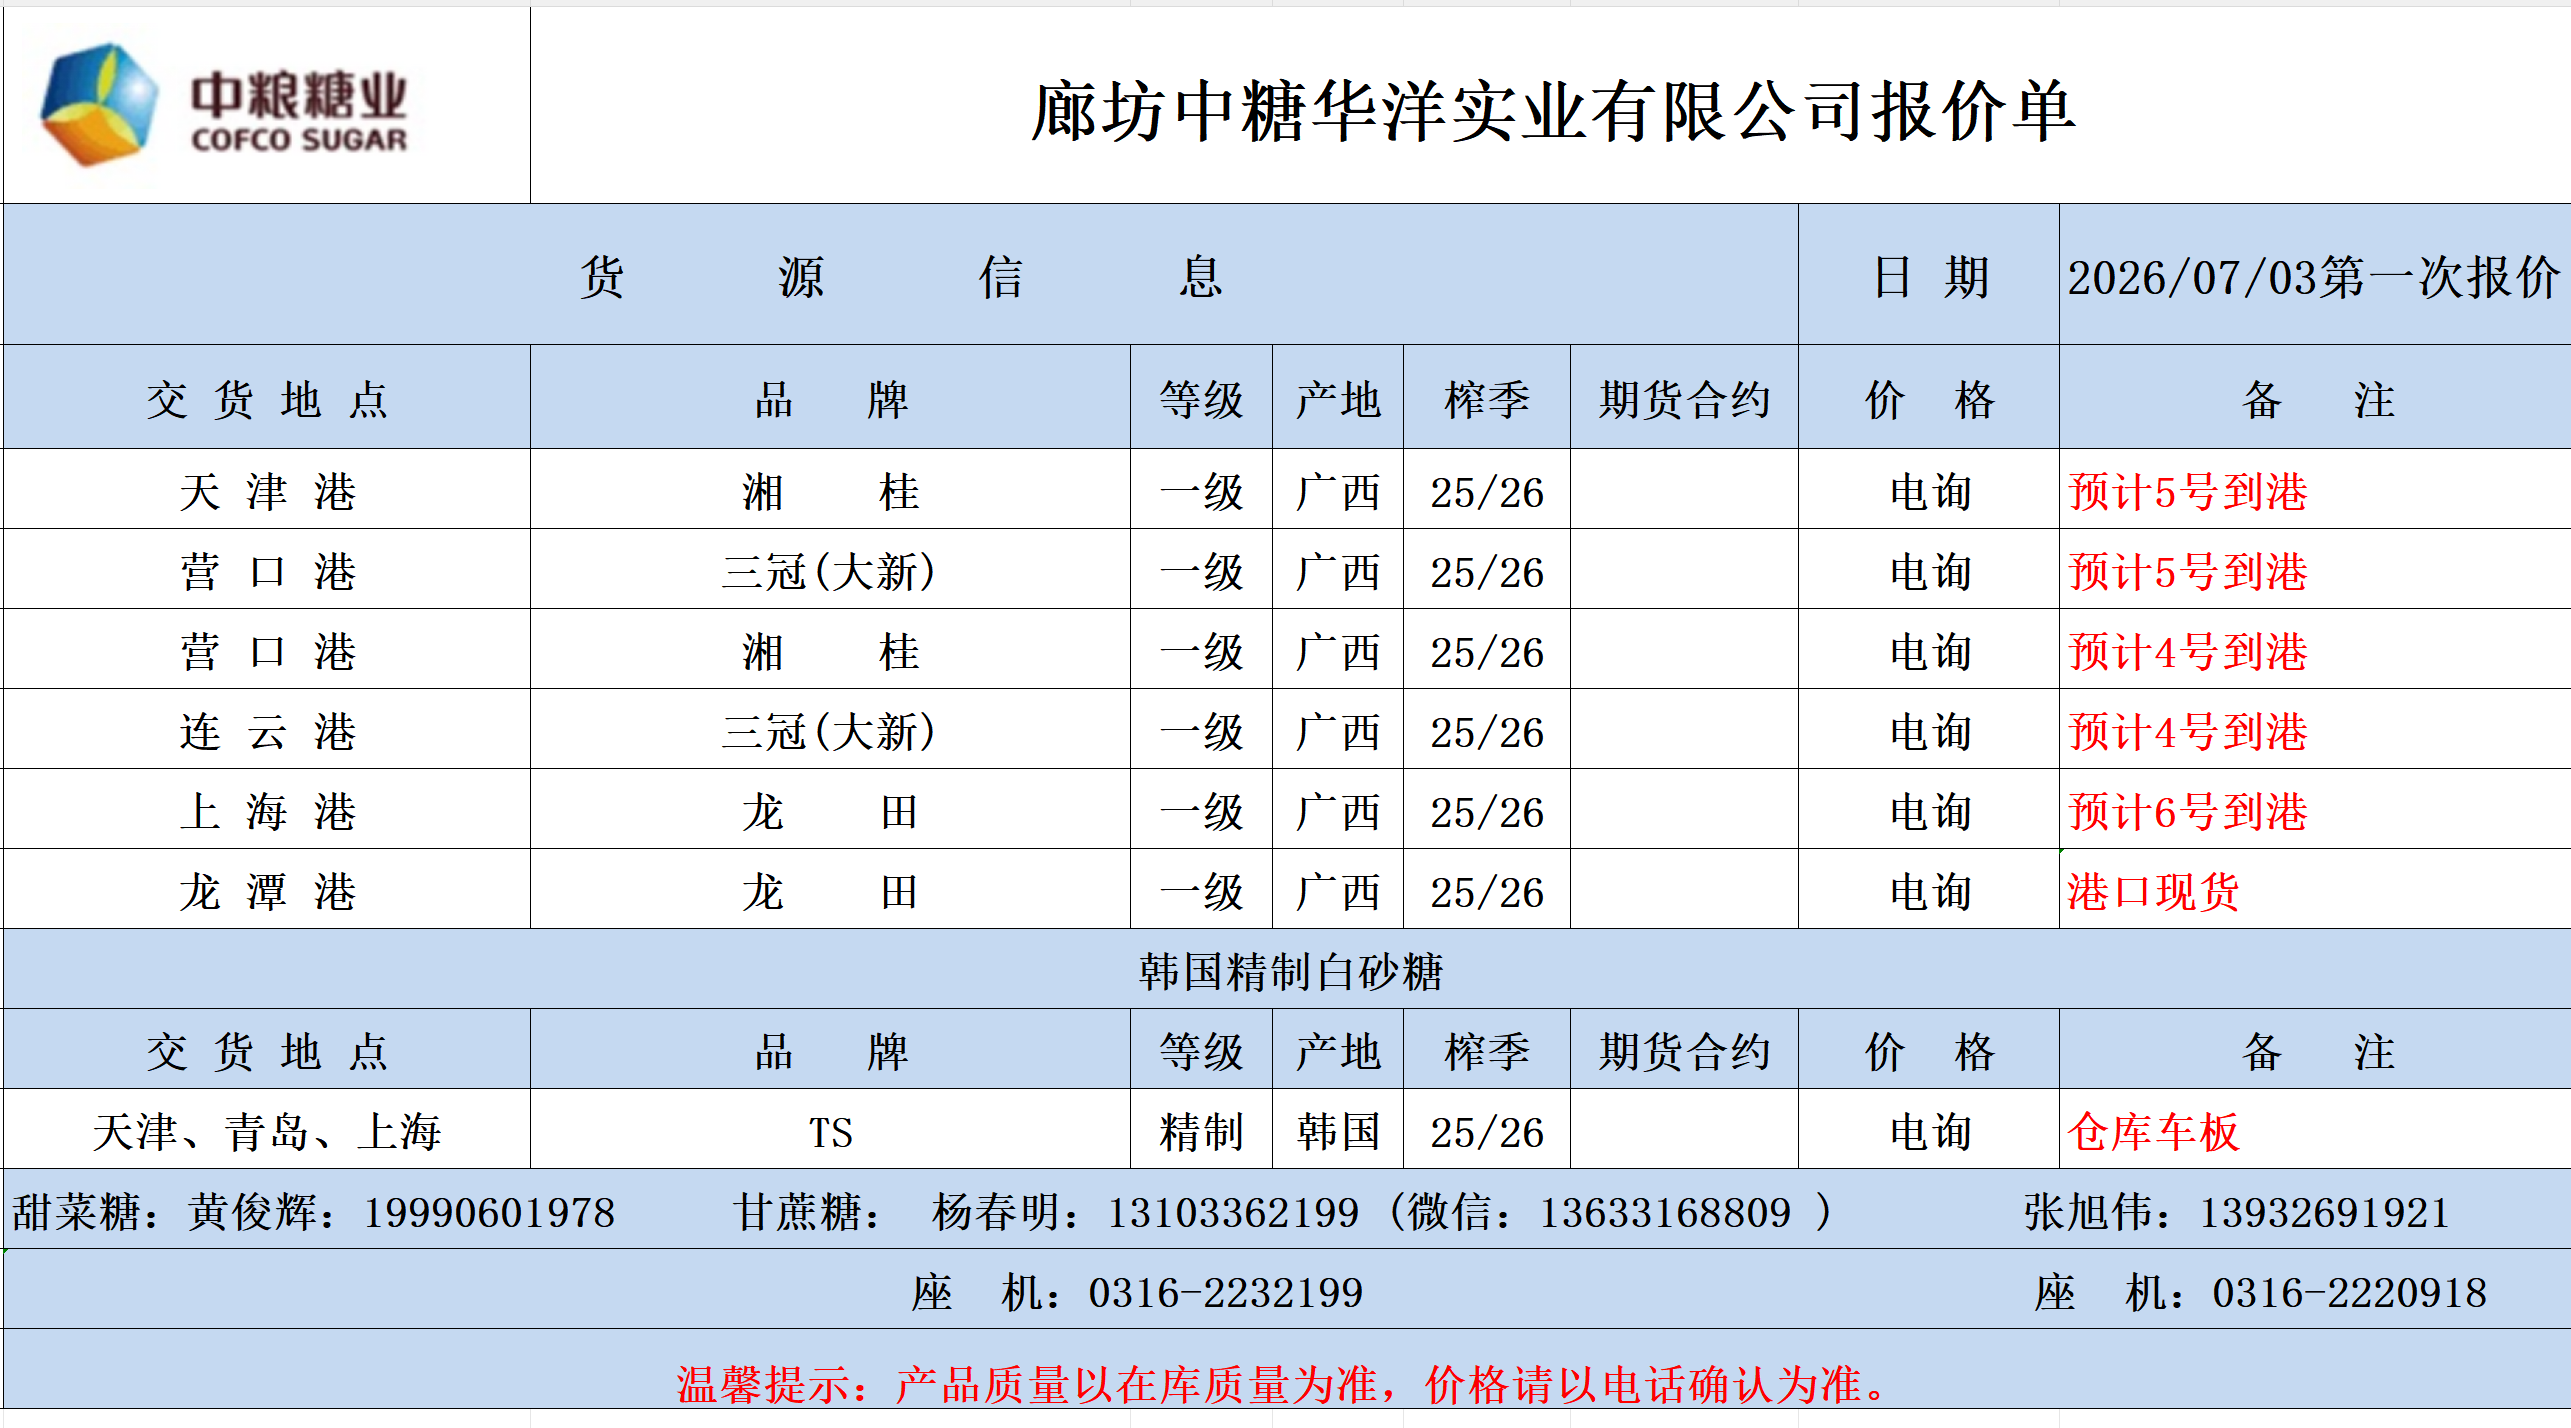Image resolution: width=2571 pixels, height=1428 pixels.
Task: Select the 交货地点 header above 天津港
Action: (x=267, y=399)
